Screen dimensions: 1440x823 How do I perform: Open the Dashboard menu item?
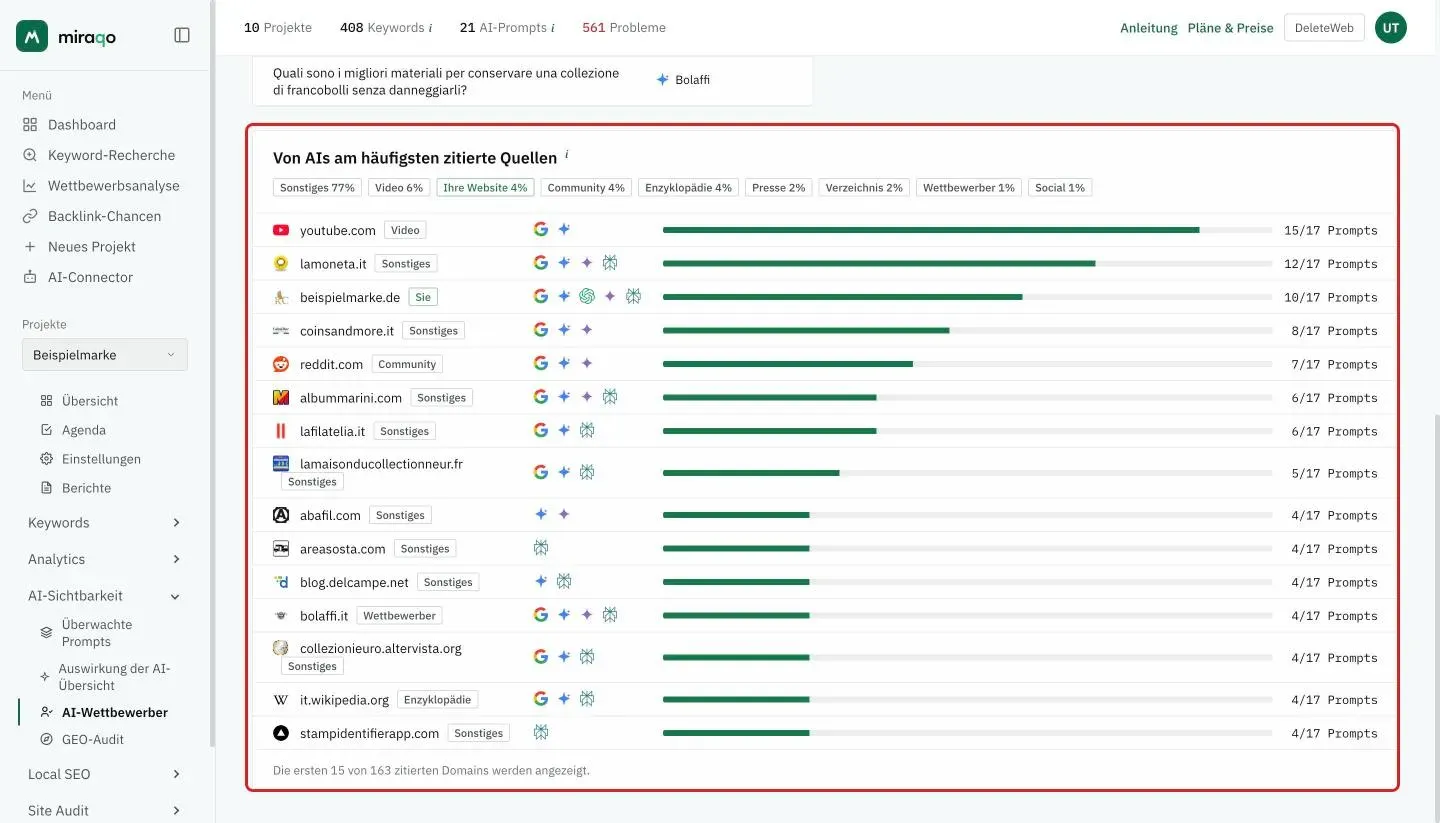pos(82,125)
